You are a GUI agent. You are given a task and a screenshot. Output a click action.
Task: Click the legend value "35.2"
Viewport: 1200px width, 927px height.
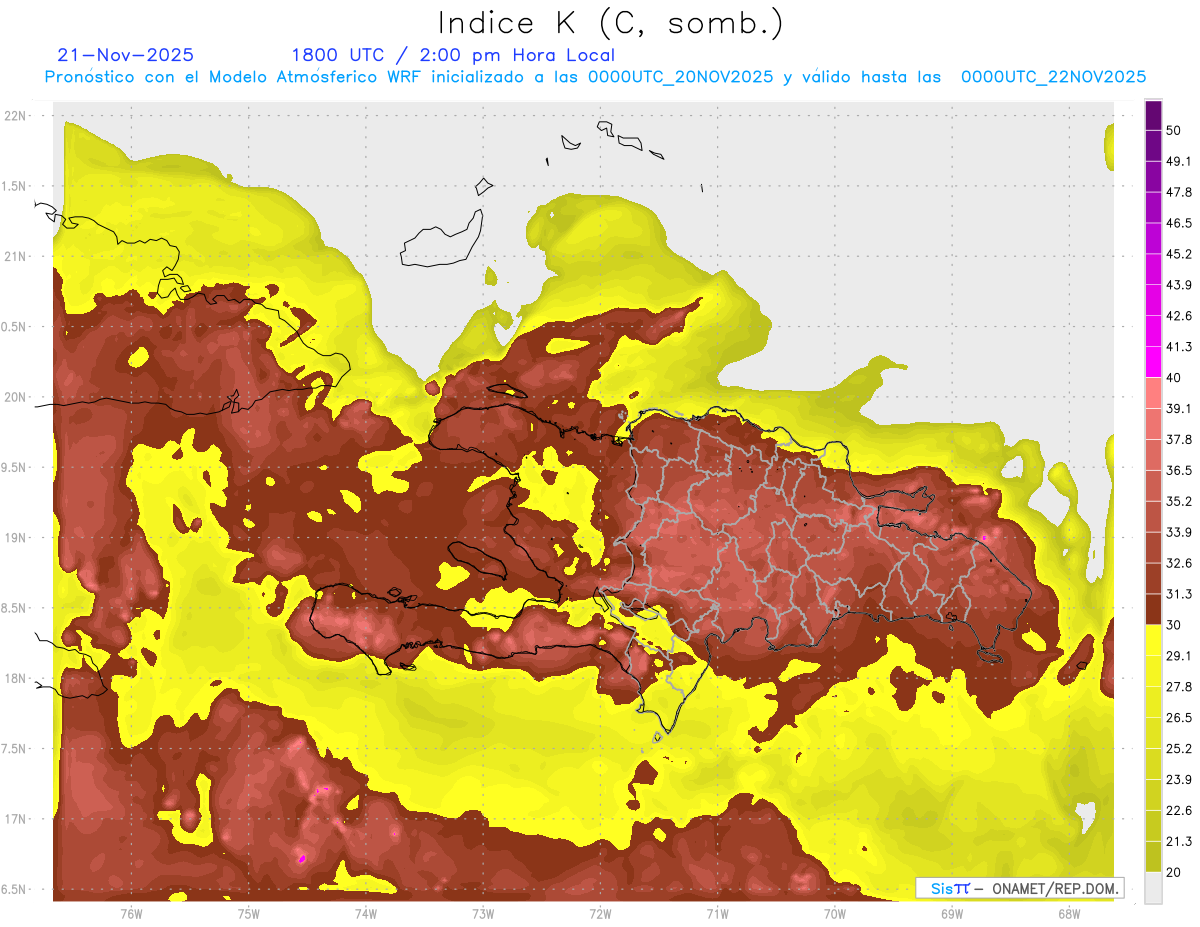1179,501
